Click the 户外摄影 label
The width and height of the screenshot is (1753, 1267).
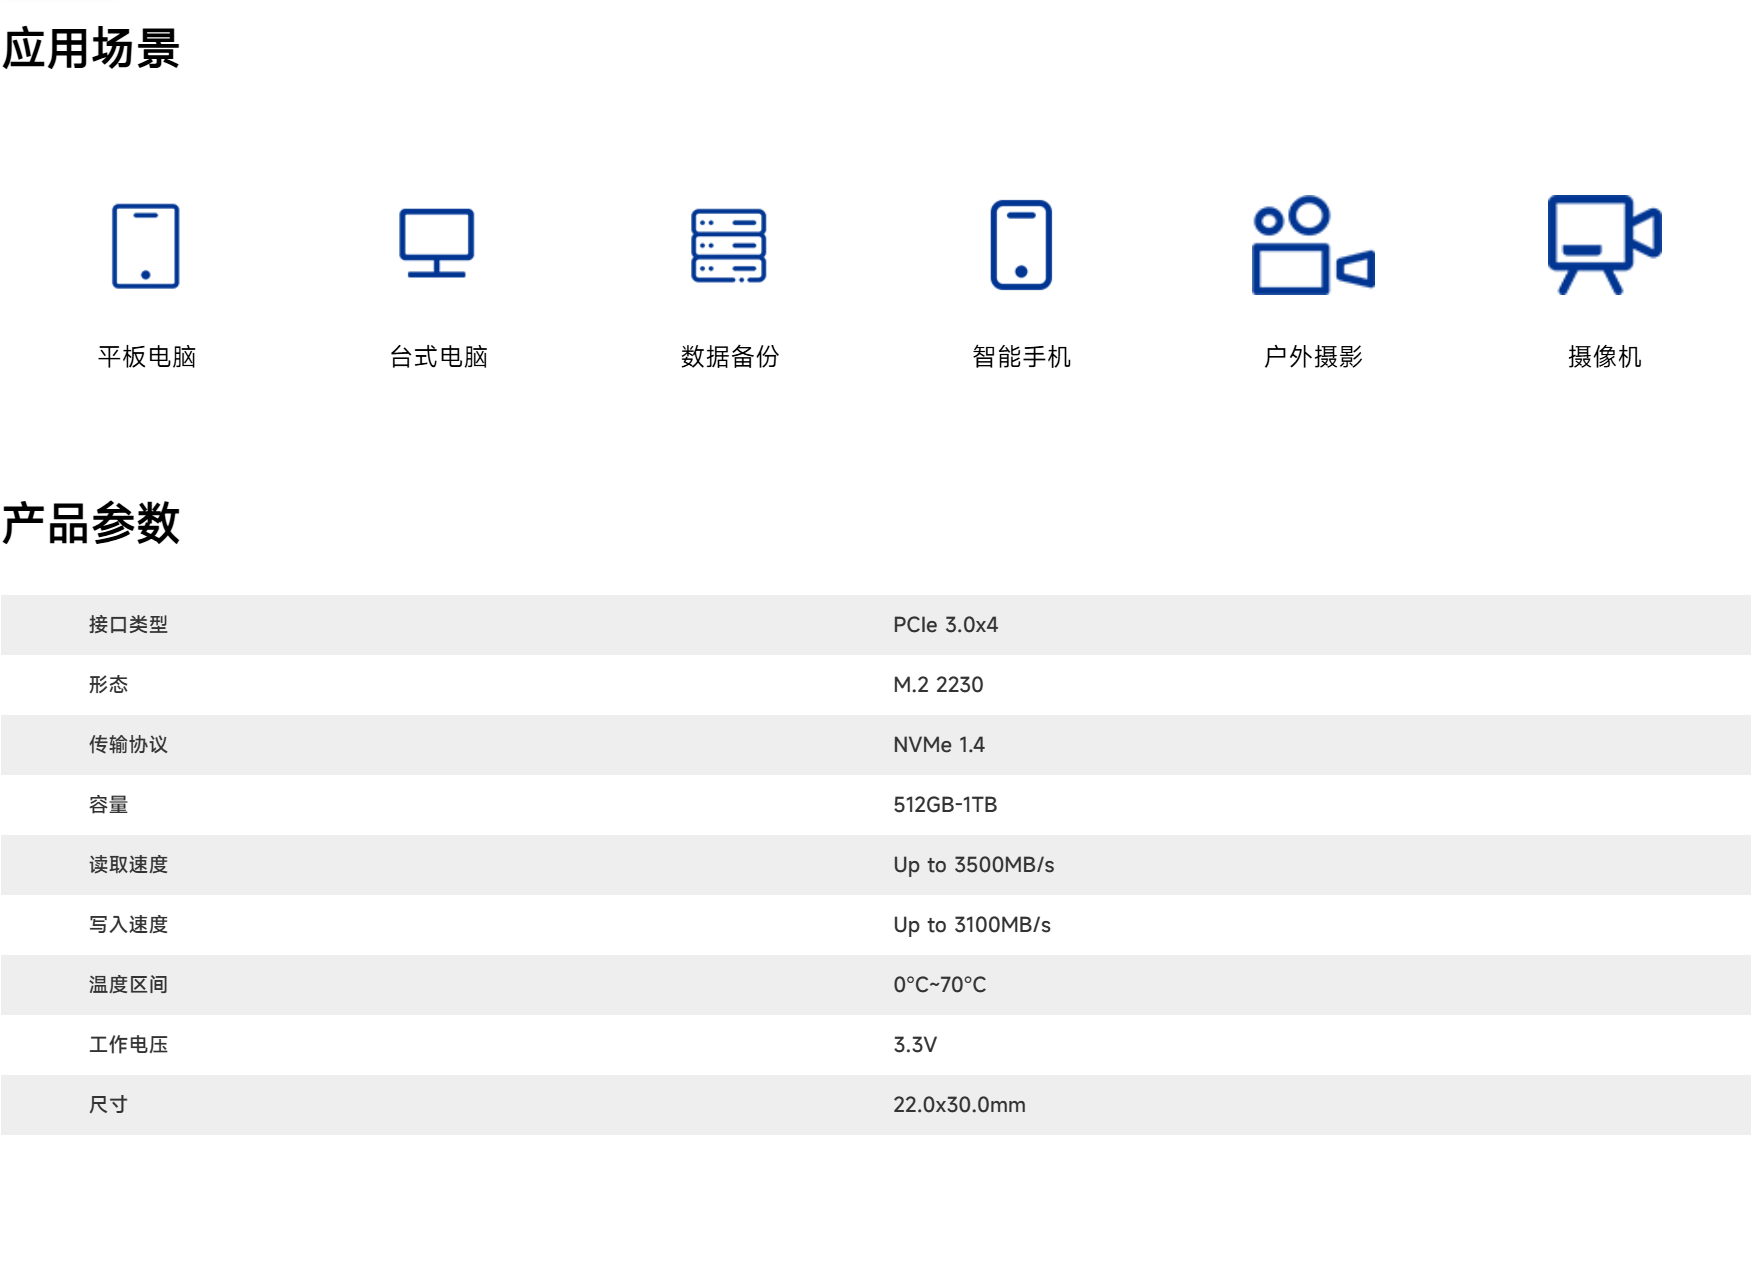click(x=1313, y=357)
